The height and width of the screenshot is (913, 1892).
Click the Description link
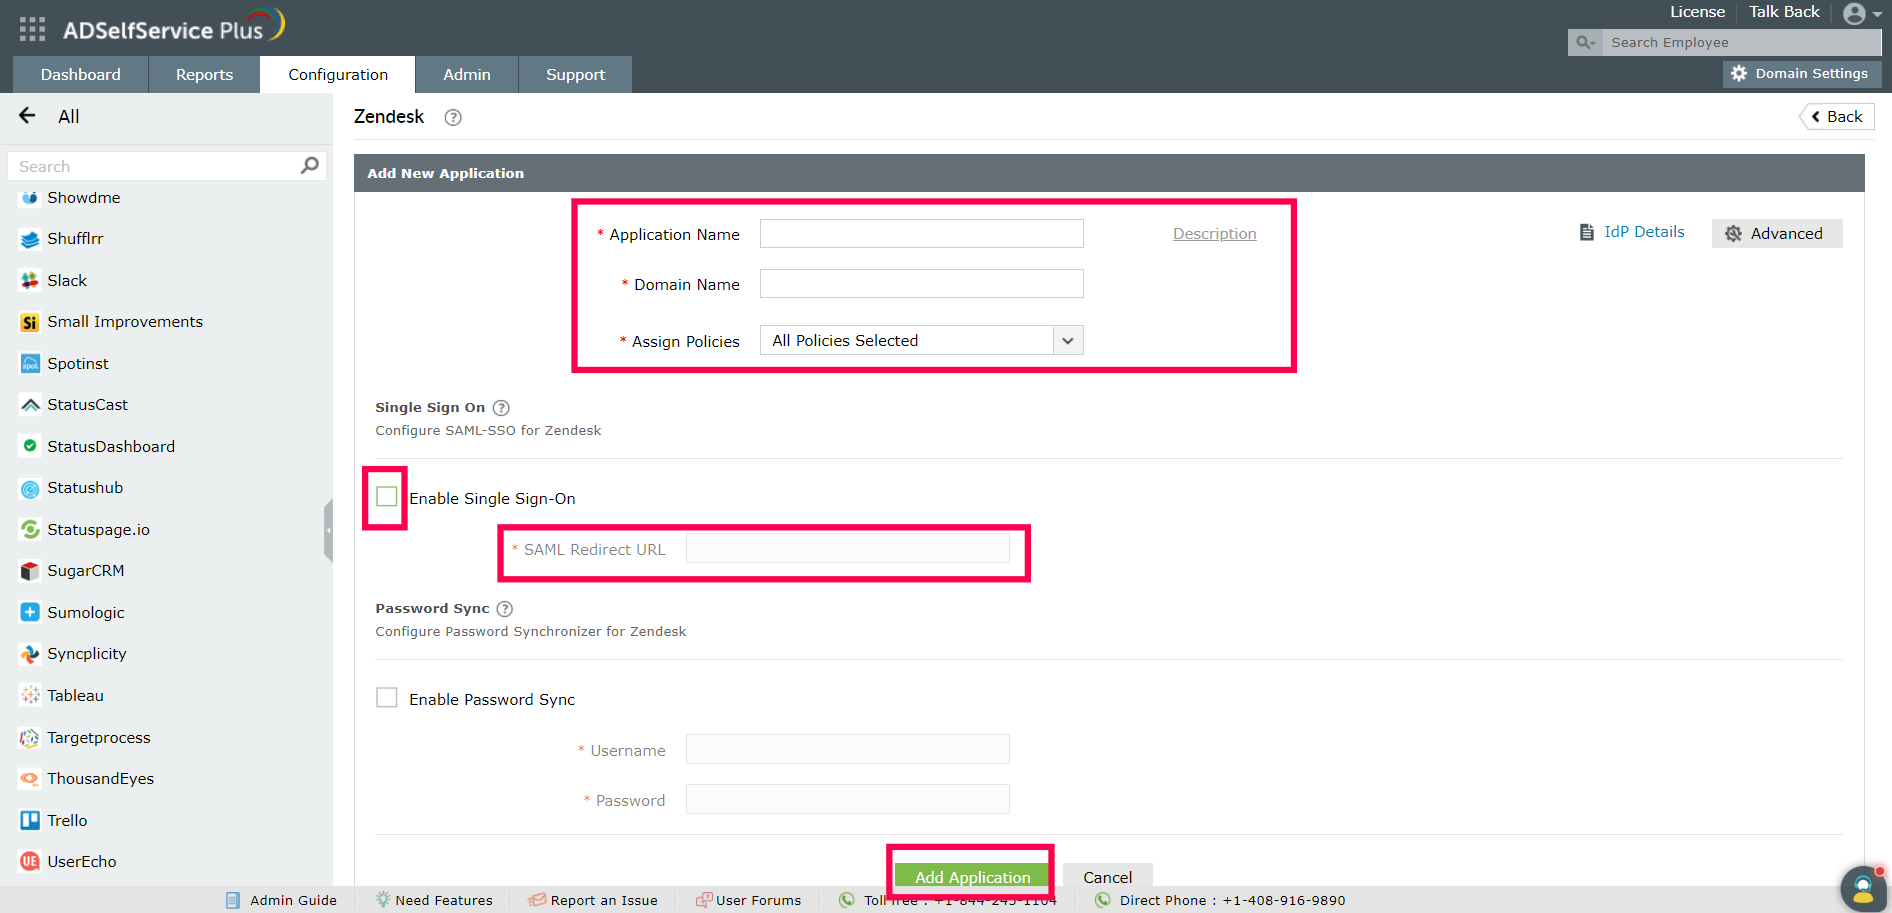point(1214,234)
